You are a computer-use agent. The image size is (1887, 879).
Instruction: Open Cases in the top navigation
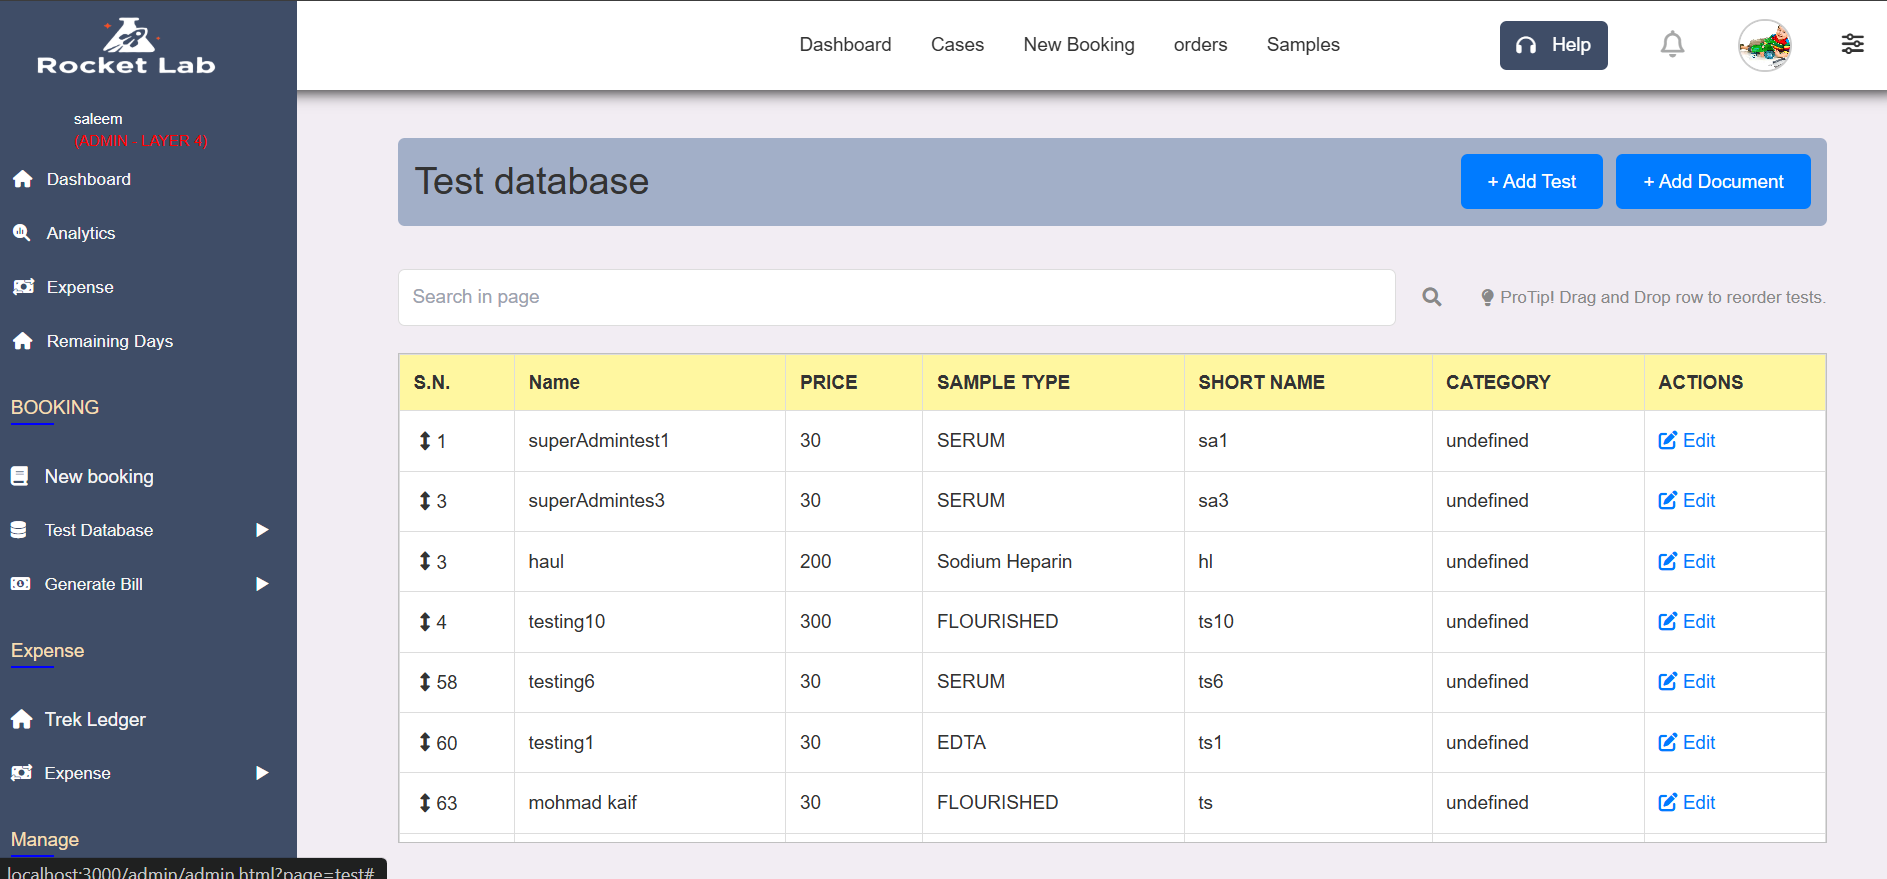point(957,45)
